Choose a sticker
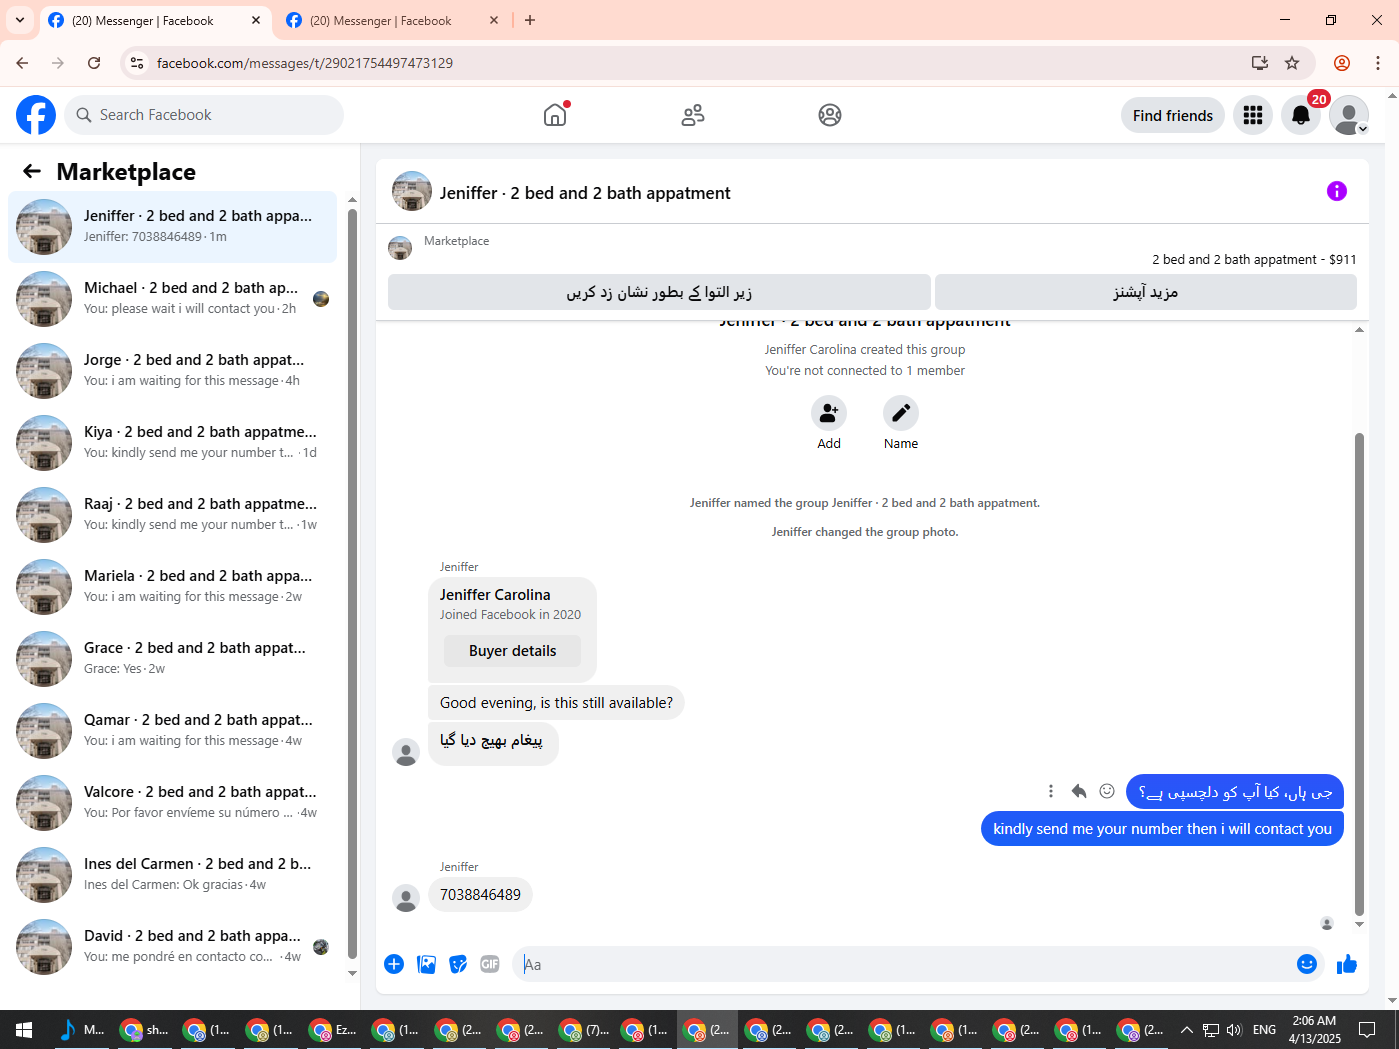This screenshot has height=1049, width=1399. click(458, 964)
